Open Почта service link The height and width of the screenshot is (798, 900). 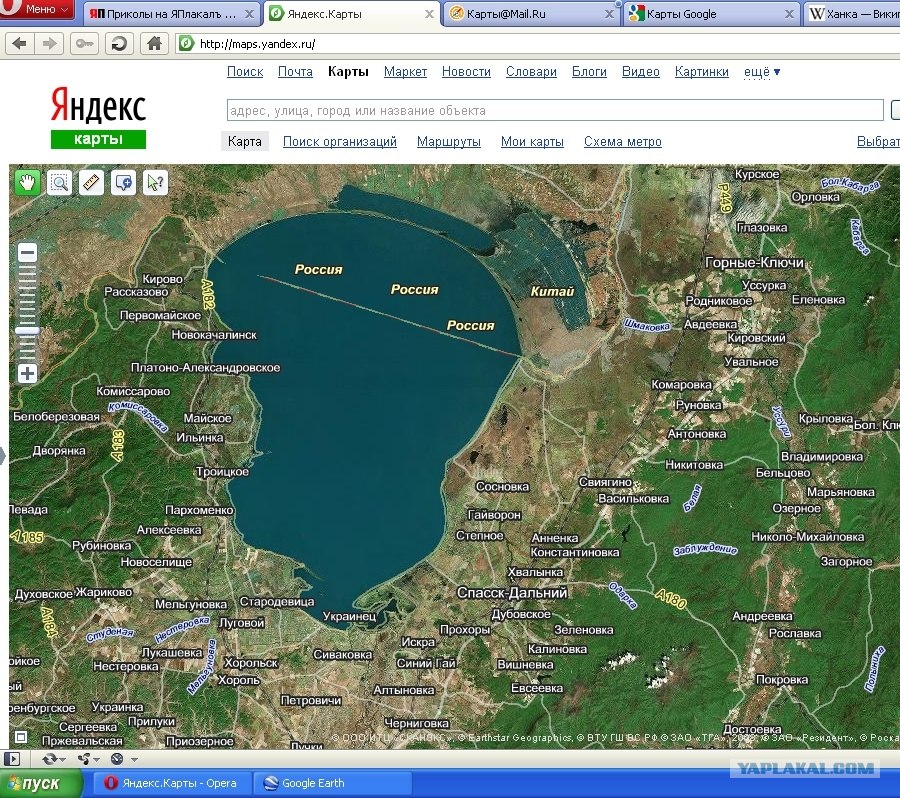295,71
